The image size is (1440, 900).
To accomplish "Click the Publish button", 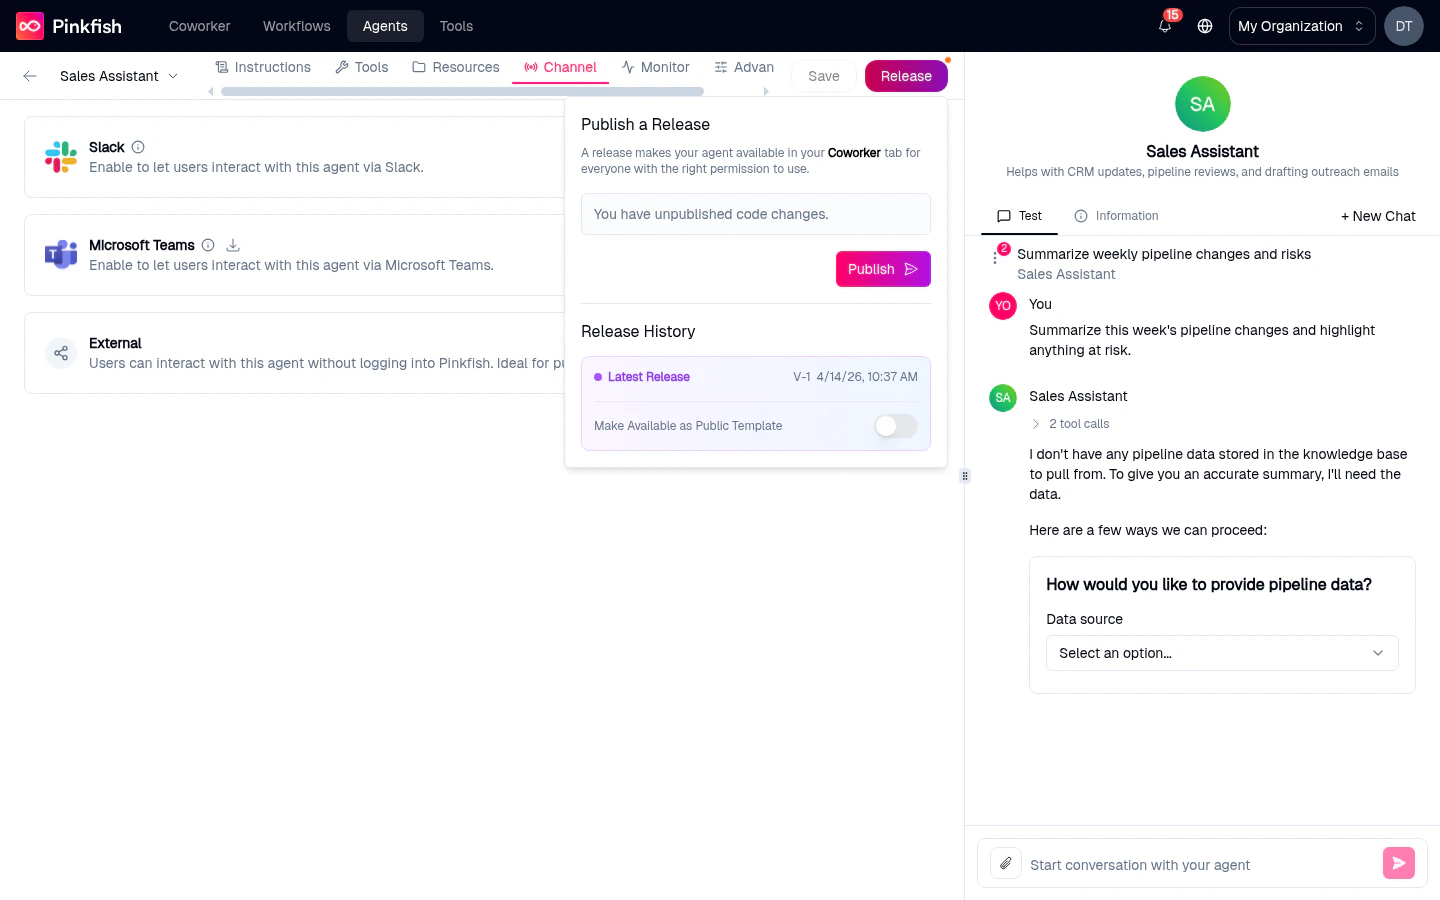I will coord(882,268).
